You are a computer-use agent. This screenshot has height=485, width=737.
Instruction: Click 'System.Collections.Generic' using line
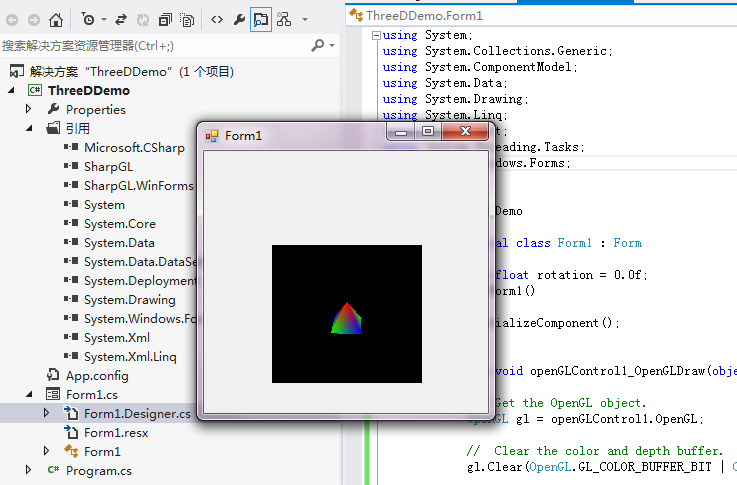516,51
